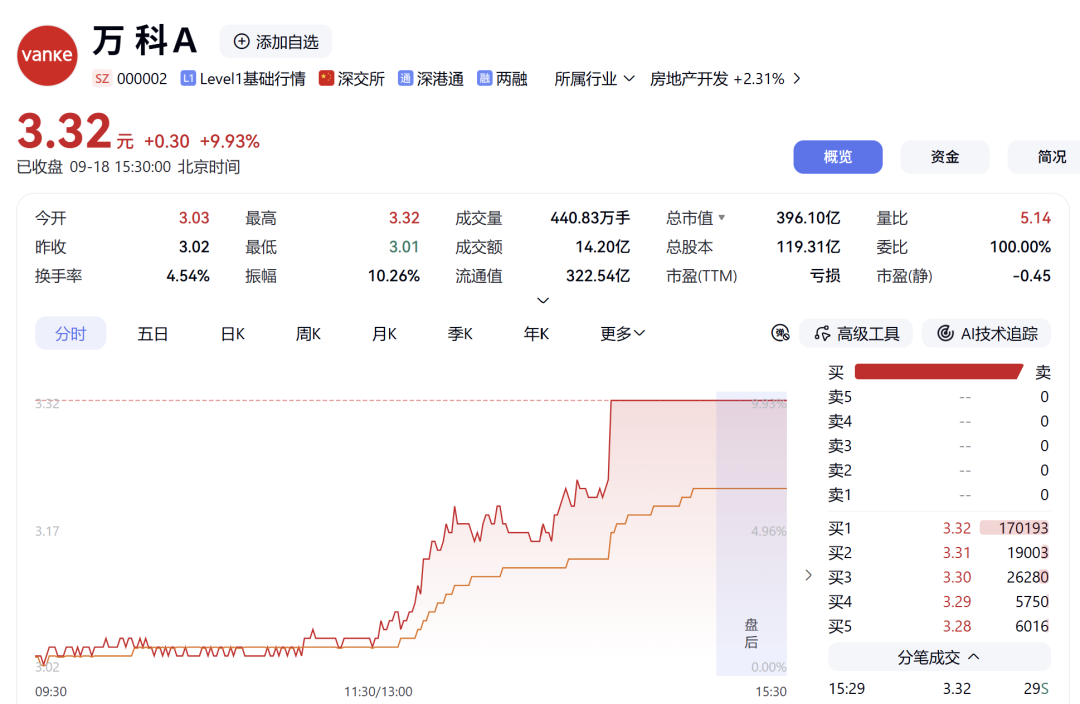Click the +9.93% change value
The width and height of the screenshot is (1080, 704).
coord(229,141)
